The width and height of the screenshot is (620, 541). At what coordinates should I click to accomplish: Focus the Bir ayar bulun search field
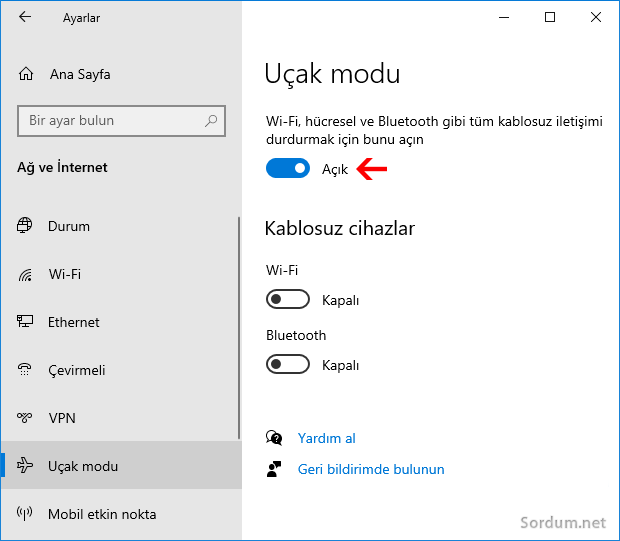(x=121, y=121)
